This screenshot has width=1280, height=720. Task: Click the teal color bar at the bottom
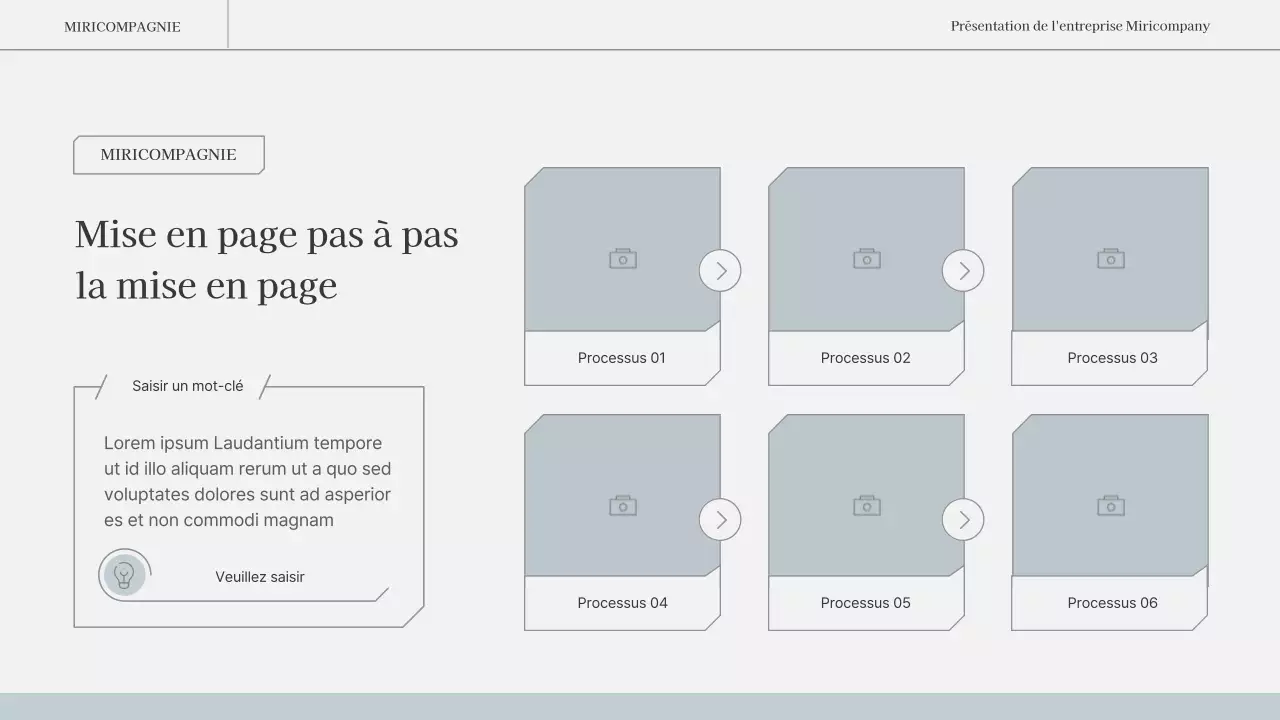tap(640, 707)
